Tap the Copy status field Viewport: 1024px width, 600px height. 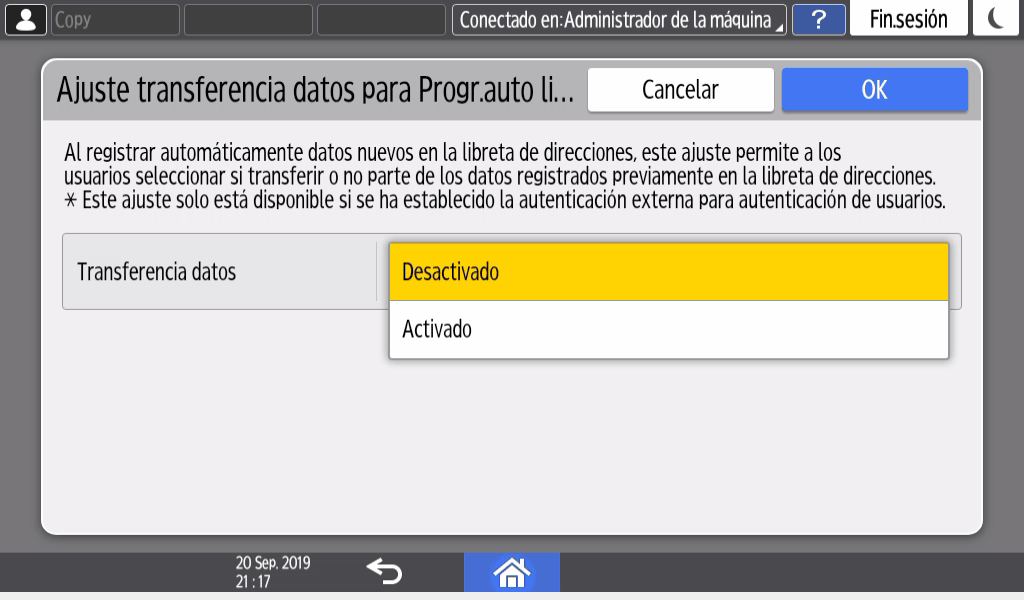(x=114, y=19)
